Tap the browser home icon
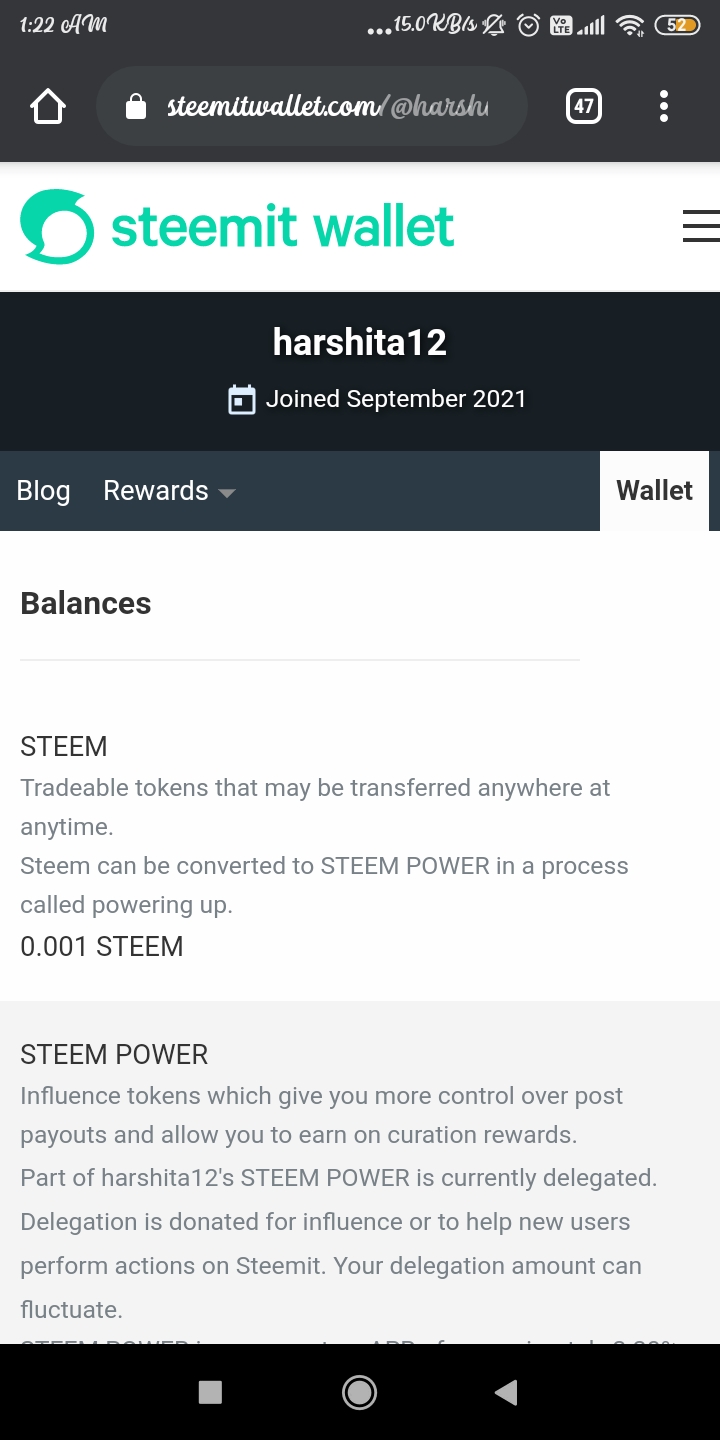Viewport: 720px width, 1440px height. click(x=48, y=106)
